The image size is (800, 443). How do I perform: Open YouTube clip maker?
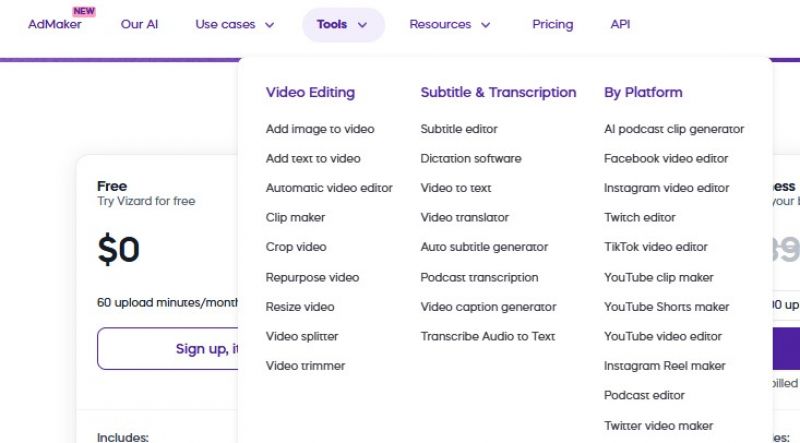(659, 278)
